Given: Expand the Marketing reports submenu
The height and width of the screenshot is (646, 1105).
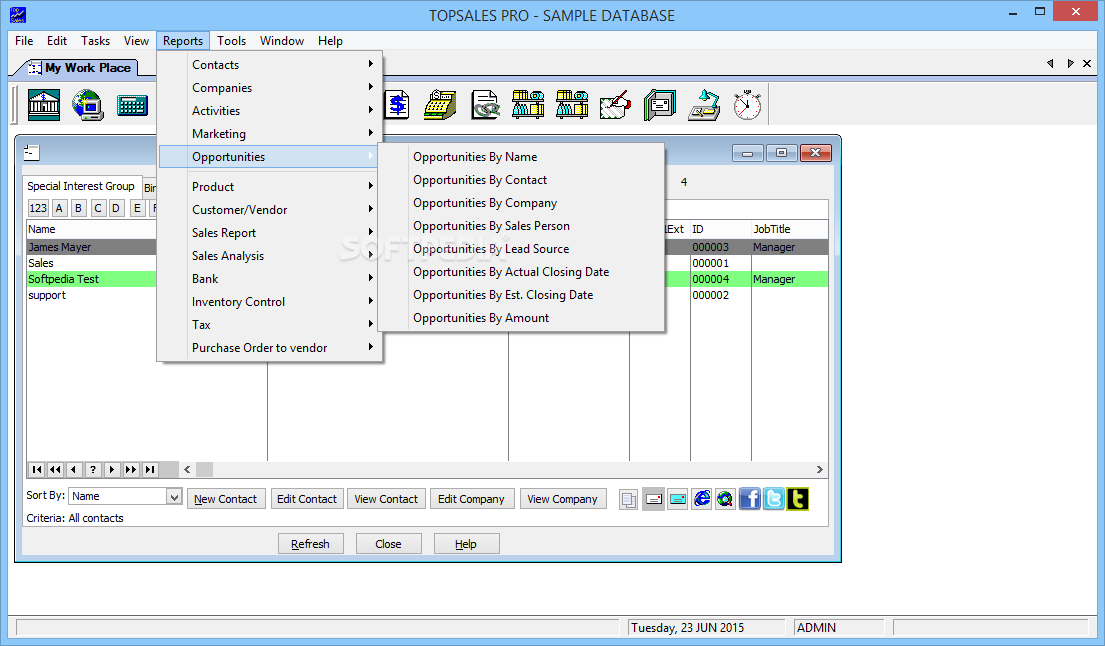Looking at the screenshot, I should (271, 134).
